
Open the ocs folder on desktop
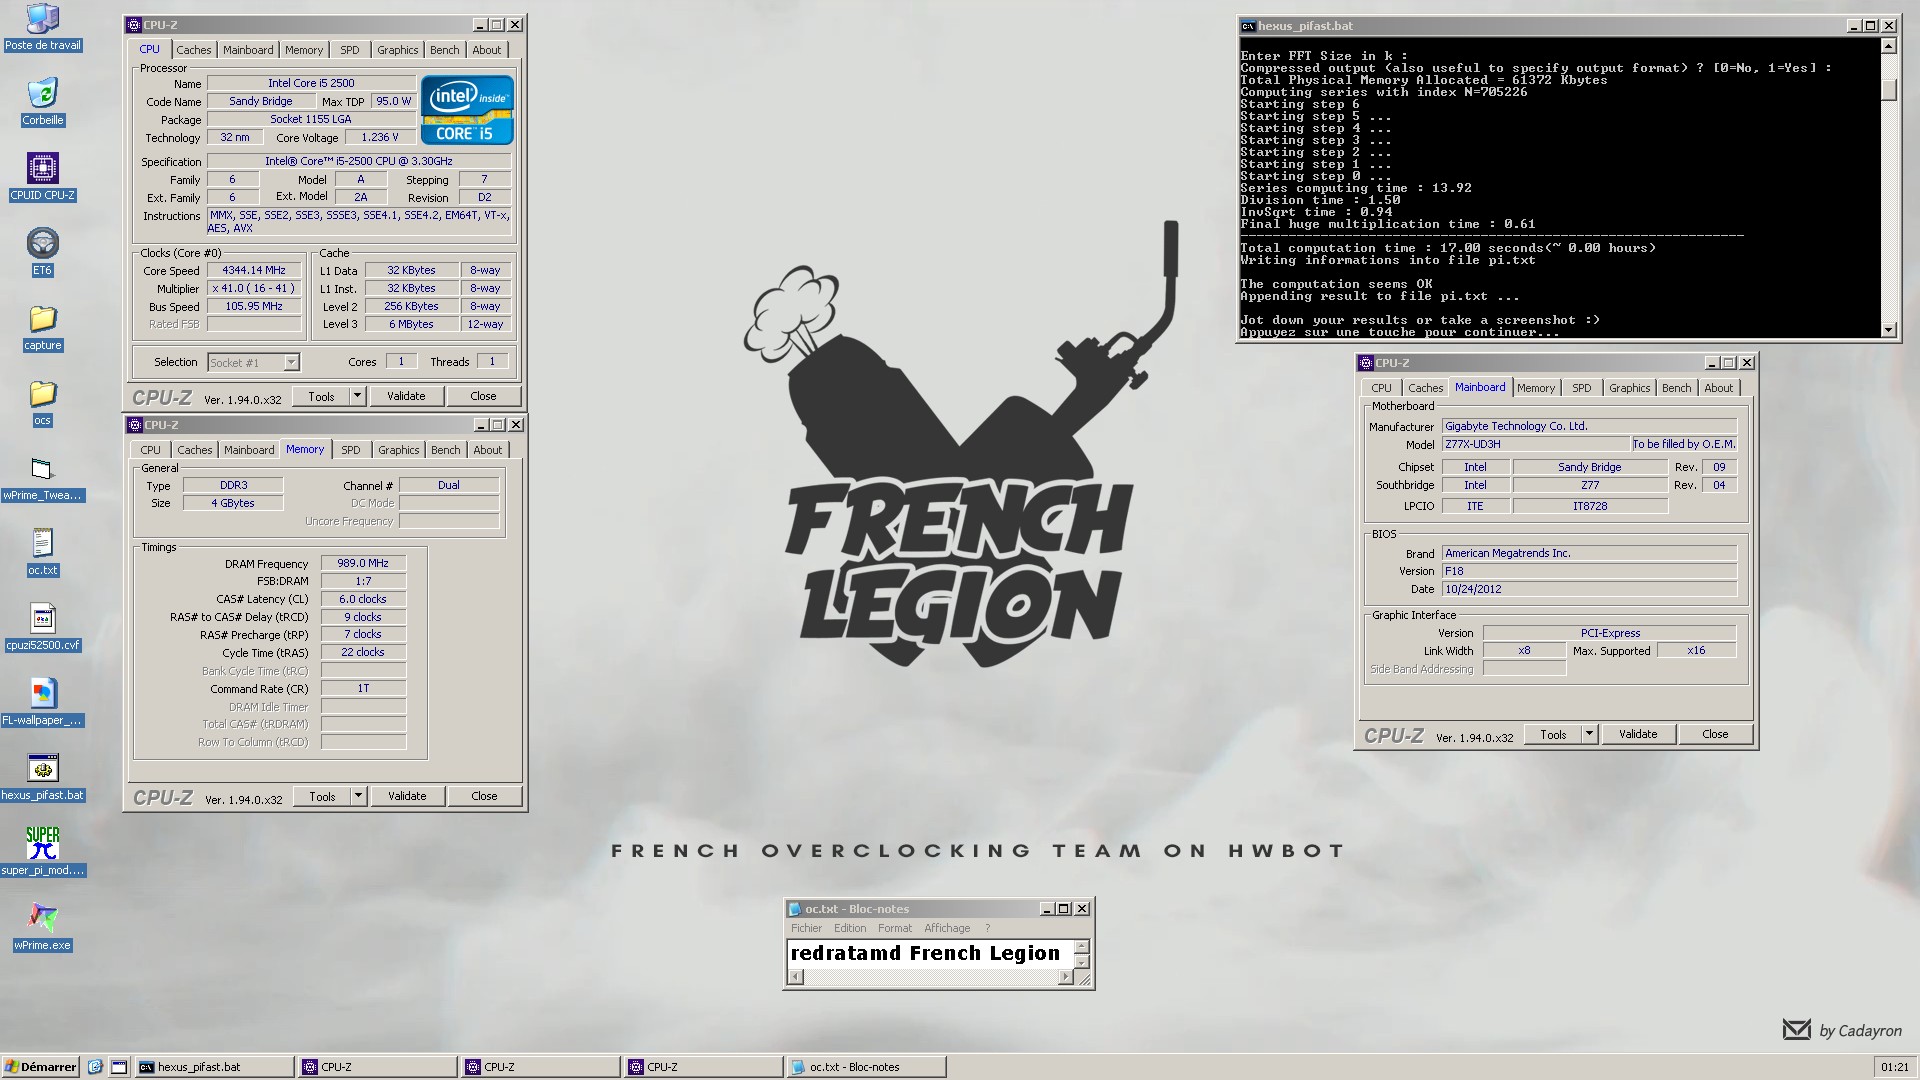(42, 402)
